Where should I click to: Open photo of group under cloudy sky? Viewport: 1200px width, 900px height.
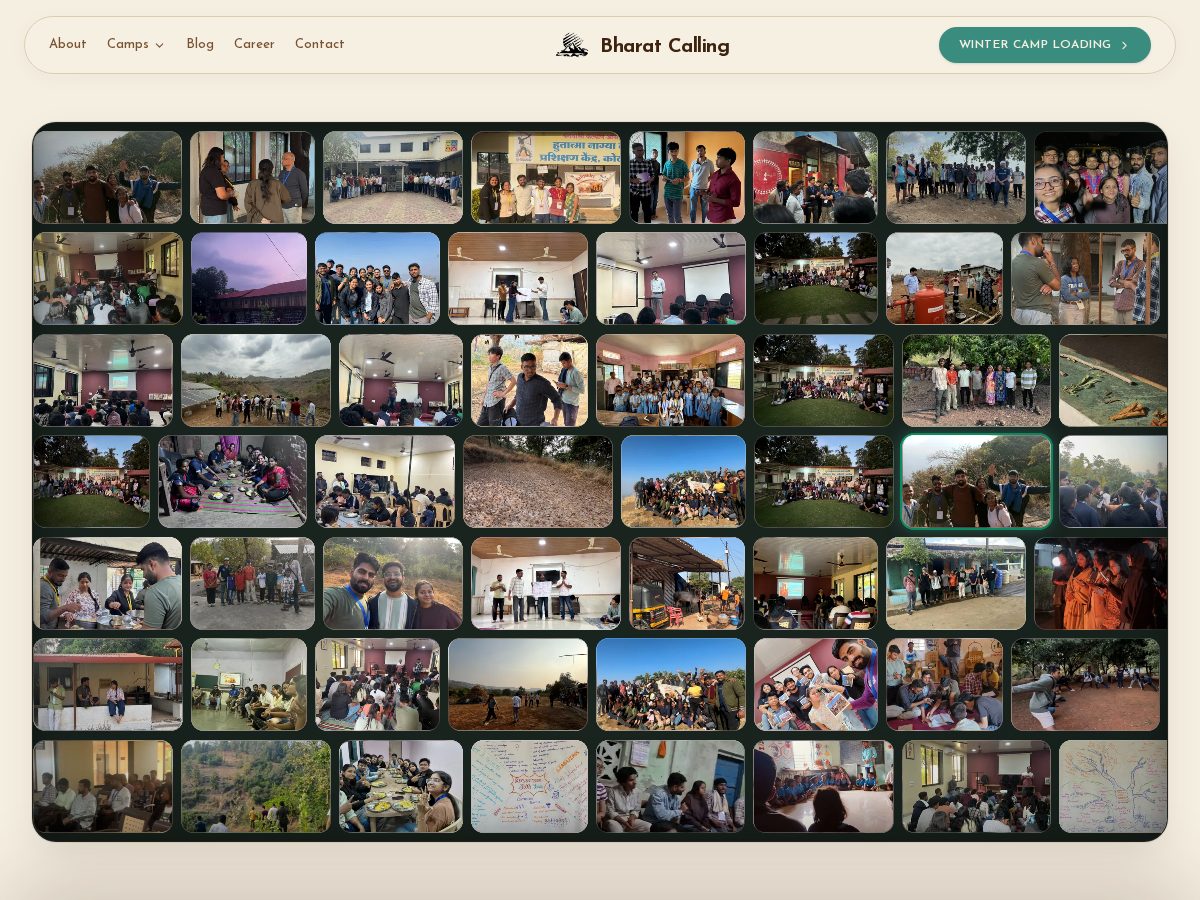pos(256,380)
